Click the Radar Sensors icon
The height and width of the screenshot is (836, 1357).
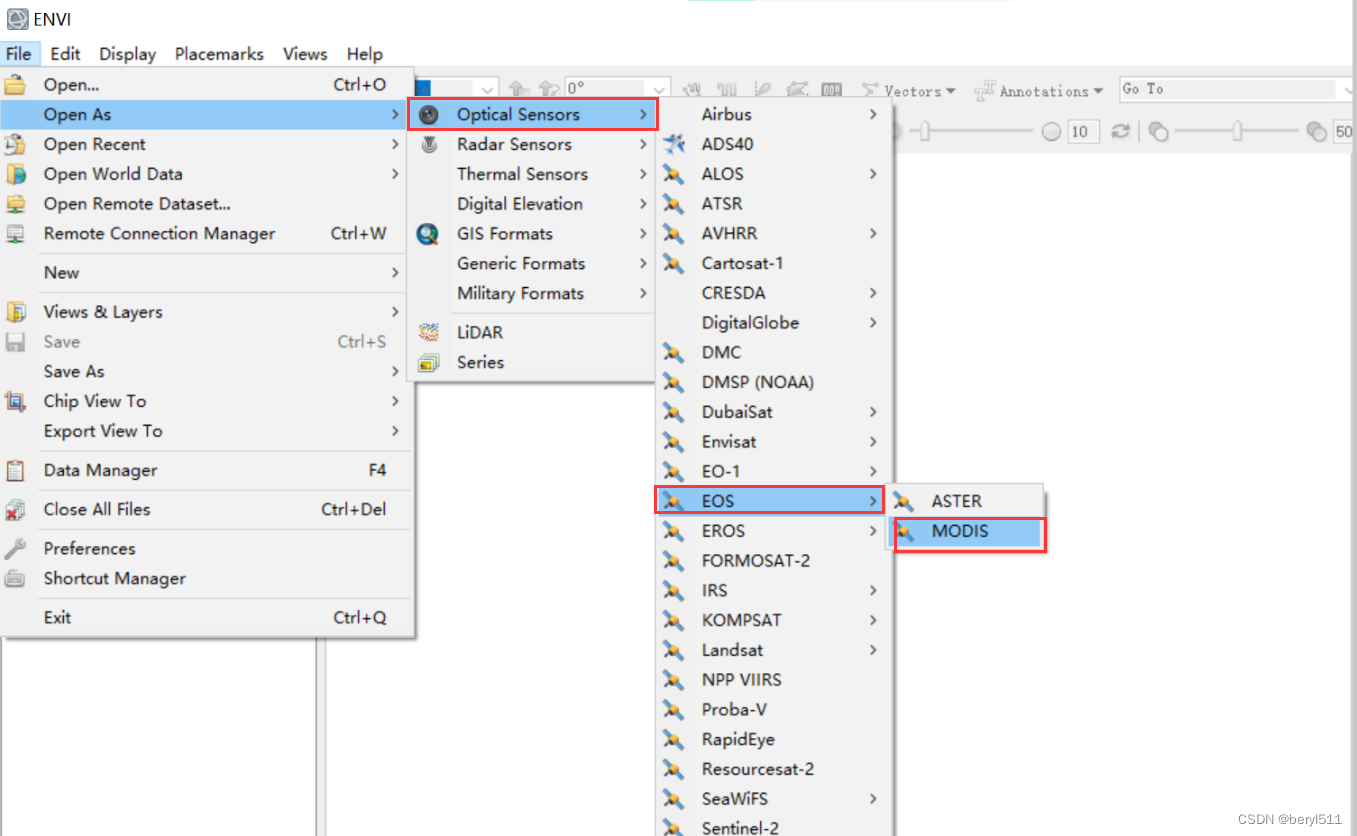pyautogui.click(x=429, y=145)
